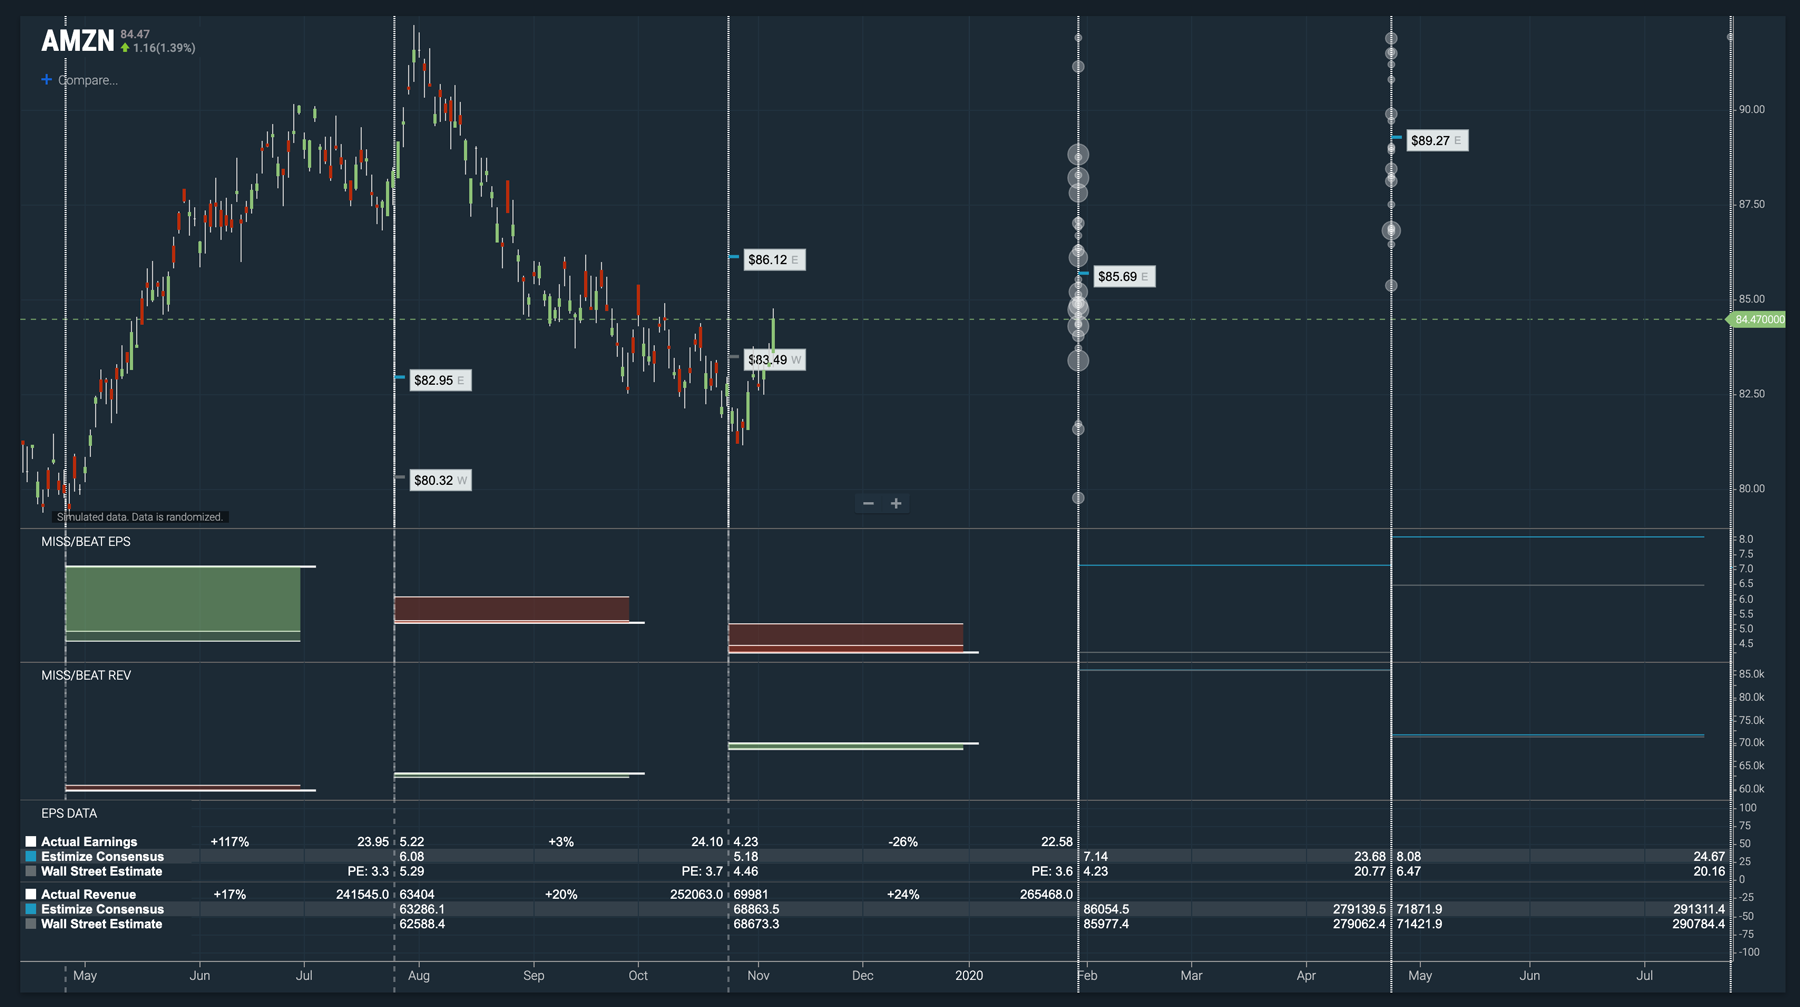Click the AMZN ticker symbol
Screen dimensions: 1800x1007
[x=78, y=41]
